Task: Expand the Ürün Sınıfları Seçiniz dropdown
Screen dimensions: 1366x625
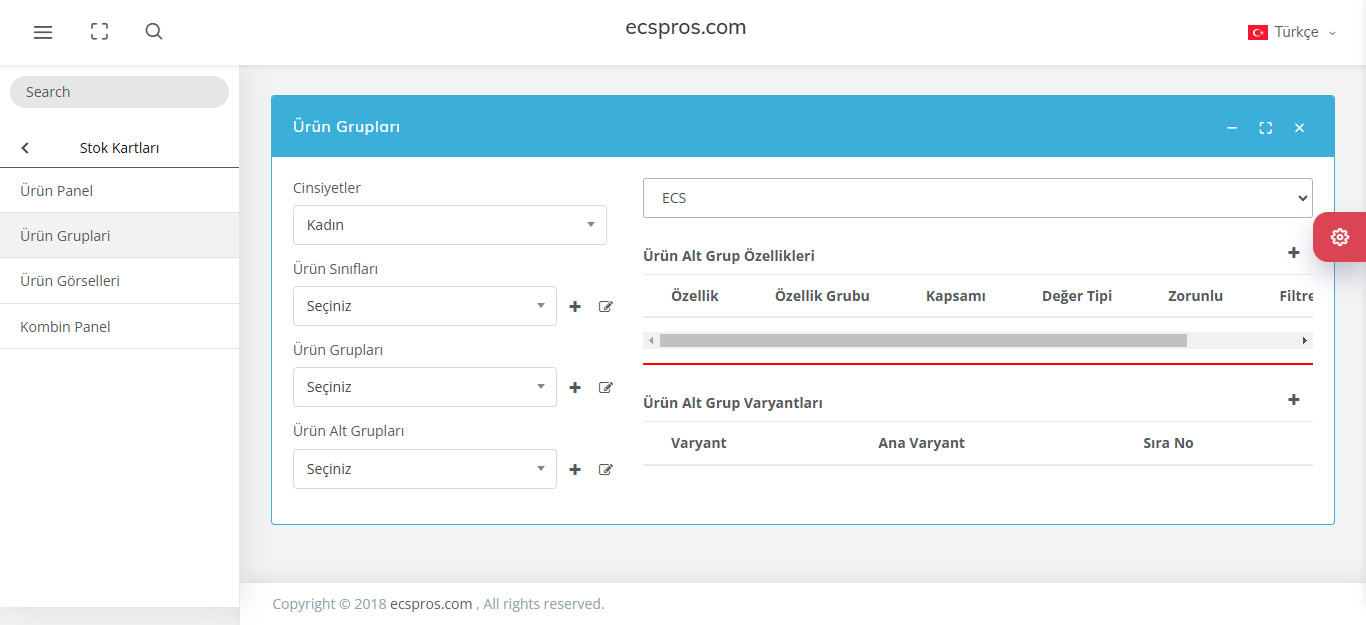Action: pos(425,306)
